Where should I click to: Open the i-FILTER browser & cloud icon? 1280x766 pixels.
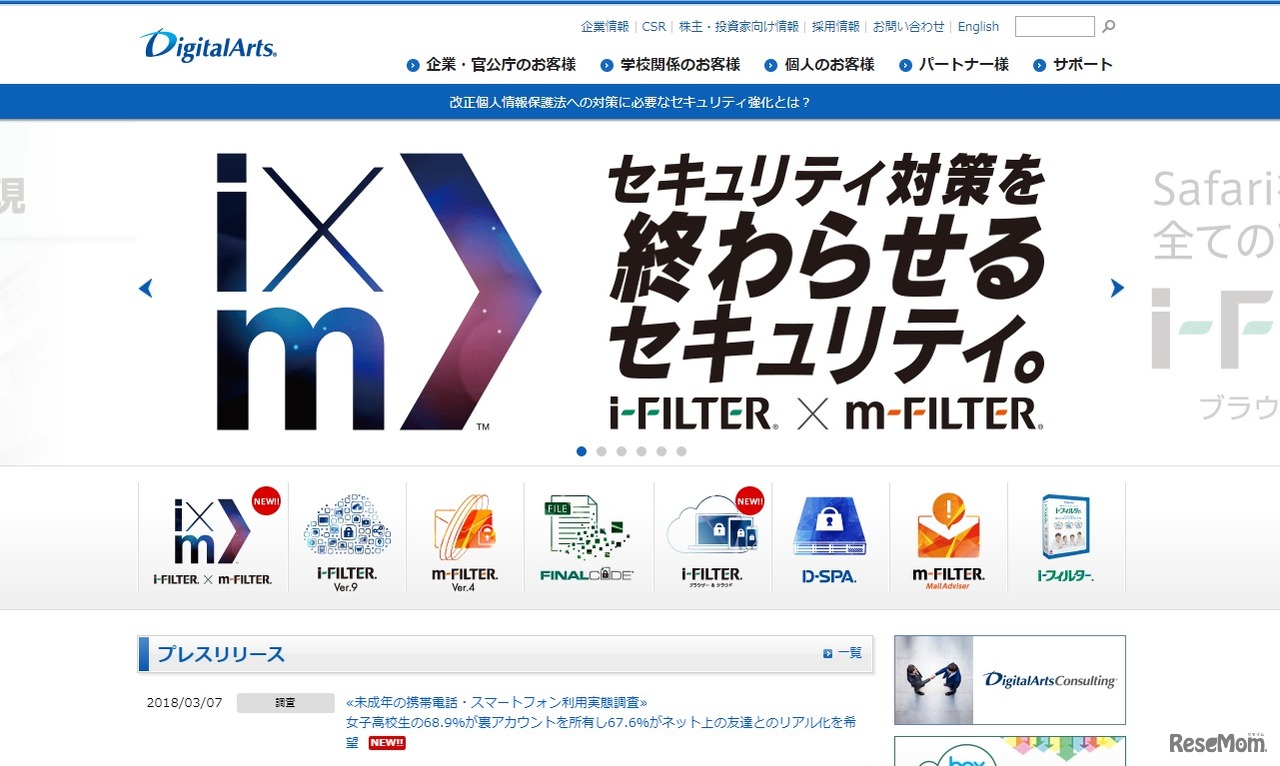pos(713,538)
